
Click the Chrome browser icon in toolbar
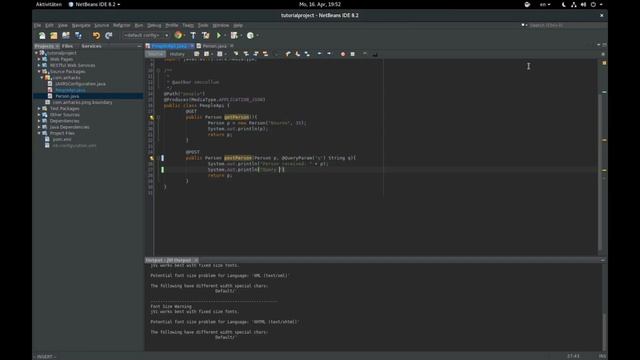pos(178,36)
